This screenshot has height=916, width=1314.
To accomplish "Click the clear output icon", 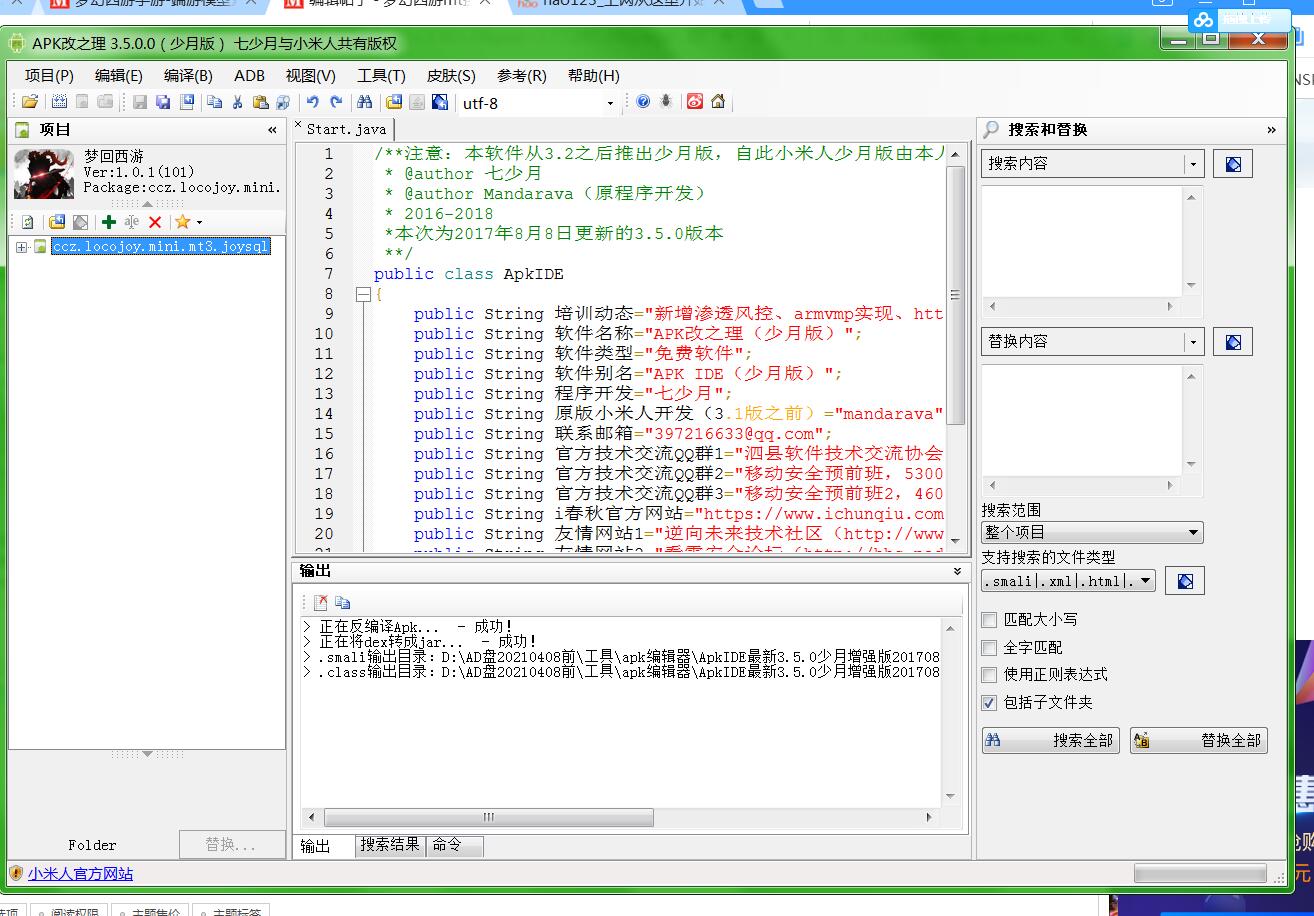I will 320,602.
